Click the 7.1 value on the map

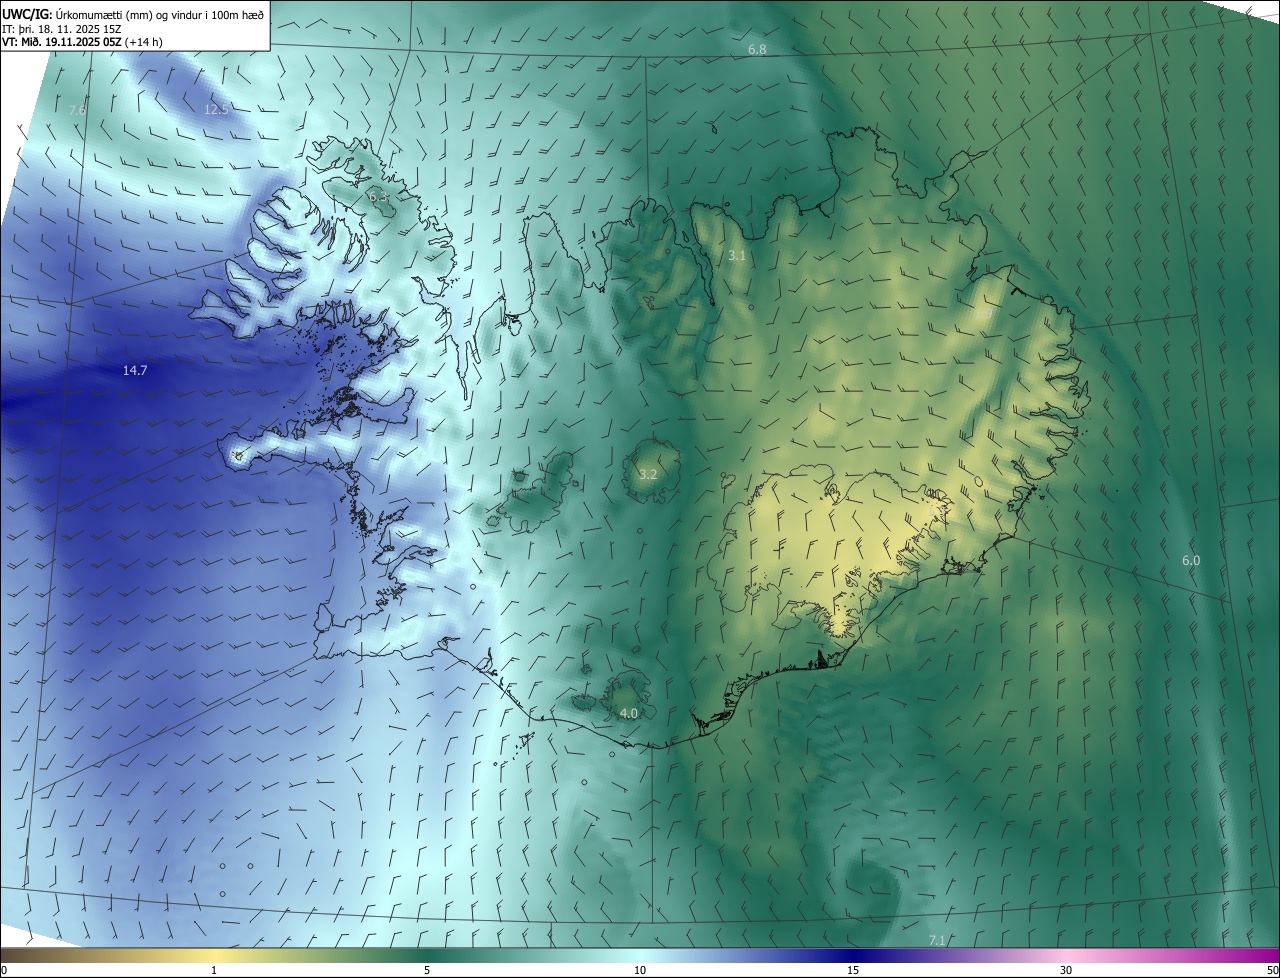937,940
